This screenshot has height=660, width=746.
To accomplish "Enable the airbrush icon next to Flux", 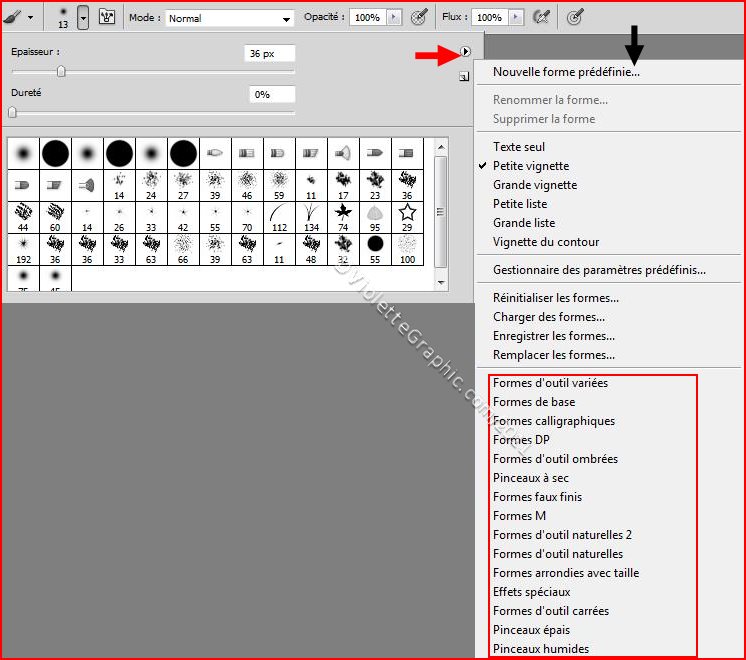I will 541,17.
